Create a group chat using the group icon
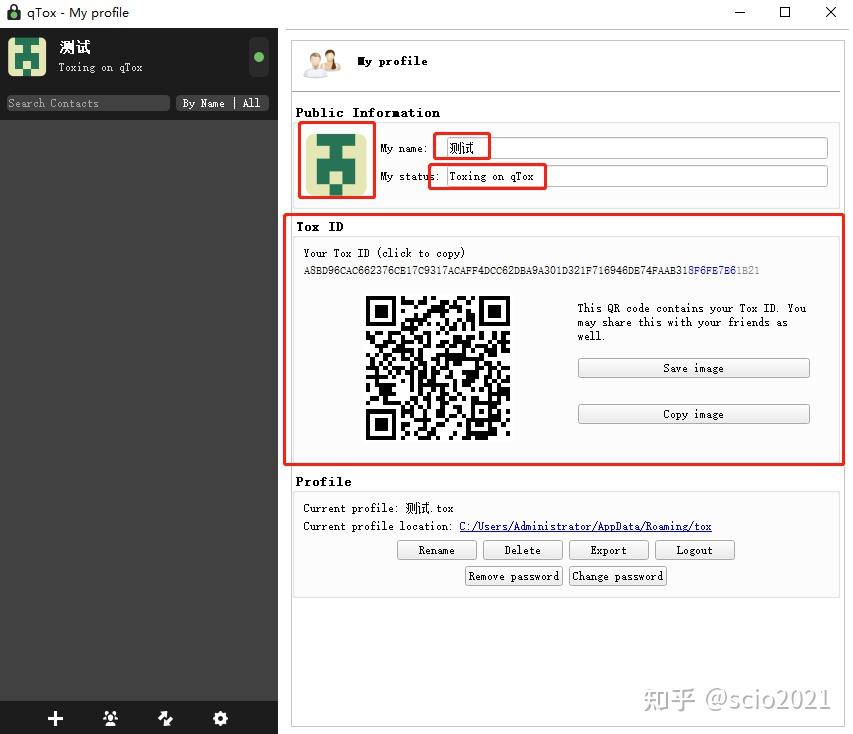853x734 pixels. pos(110,718)
